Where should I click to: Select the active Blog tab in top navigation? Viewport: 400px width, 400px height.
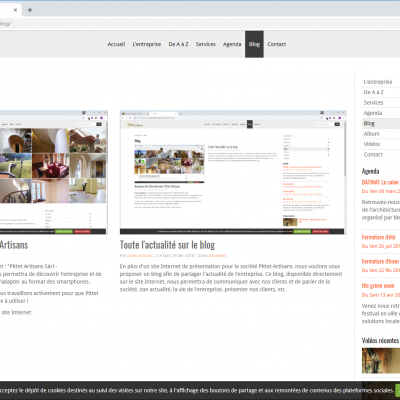pyautogui.click(x=254, y=44)
